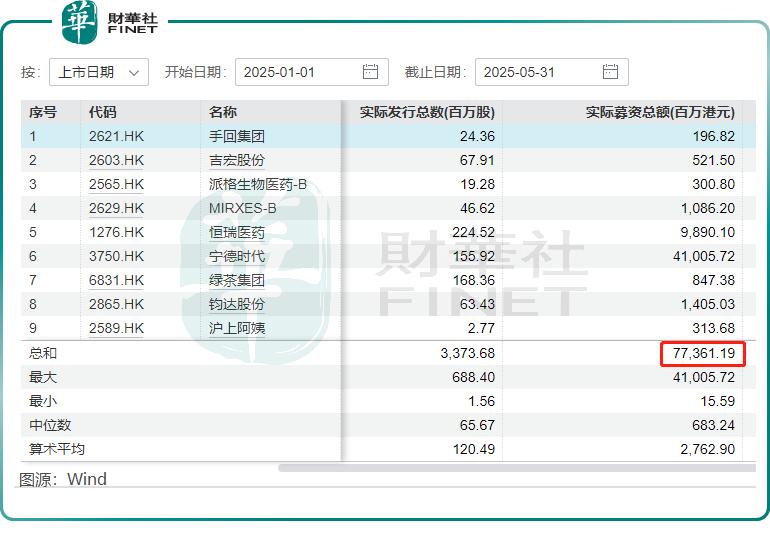Open stock code 2629.HK link
The width and height of the screenshot is (770, 541).
point(116,209)
